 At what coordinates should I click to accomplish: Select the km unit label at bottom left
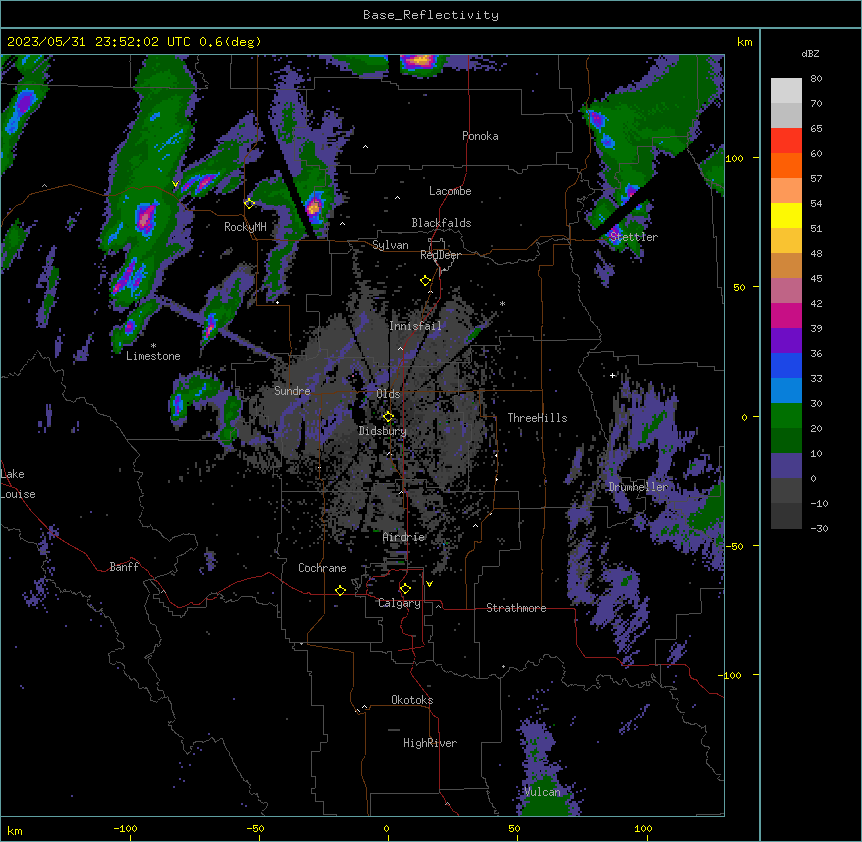[15, 831]
